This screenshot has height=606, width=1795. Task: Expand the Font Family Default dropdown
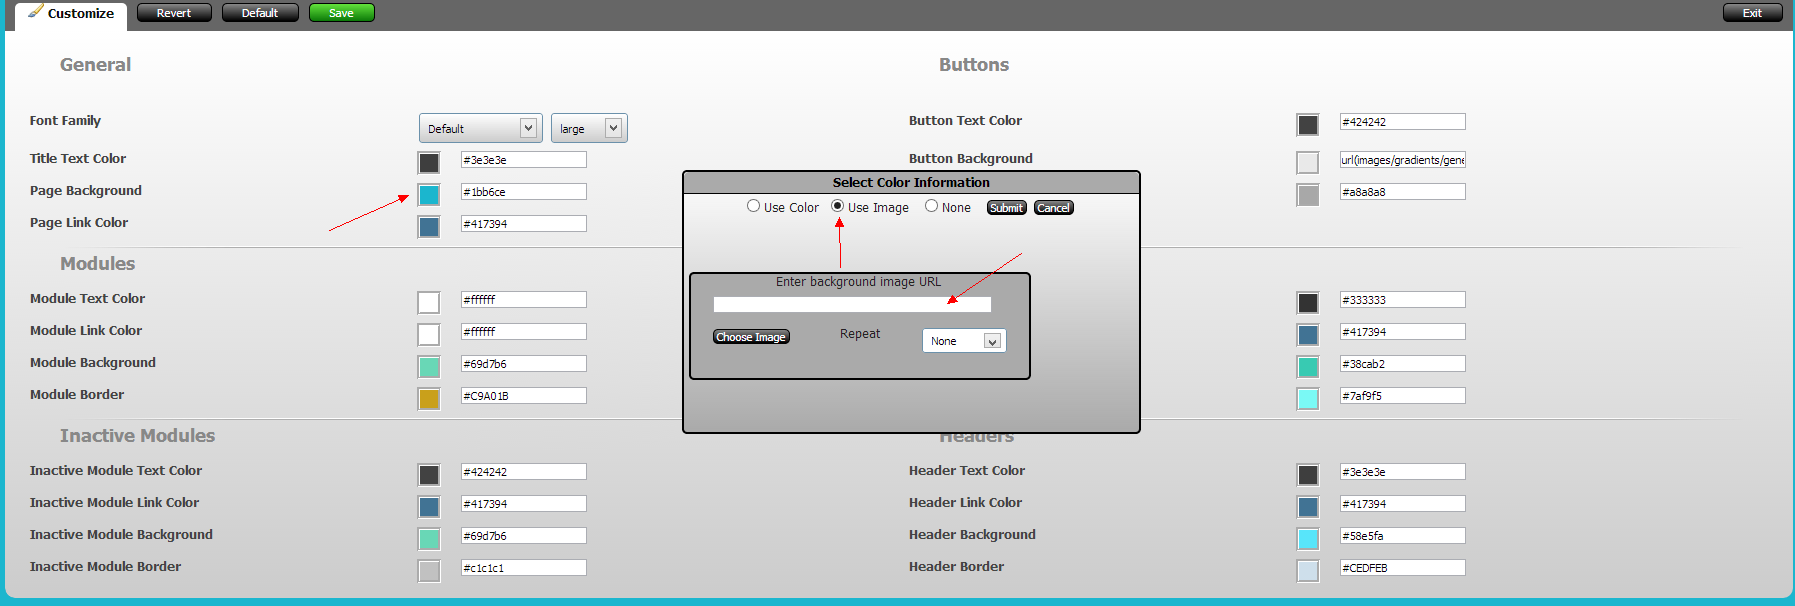(480, 128)
